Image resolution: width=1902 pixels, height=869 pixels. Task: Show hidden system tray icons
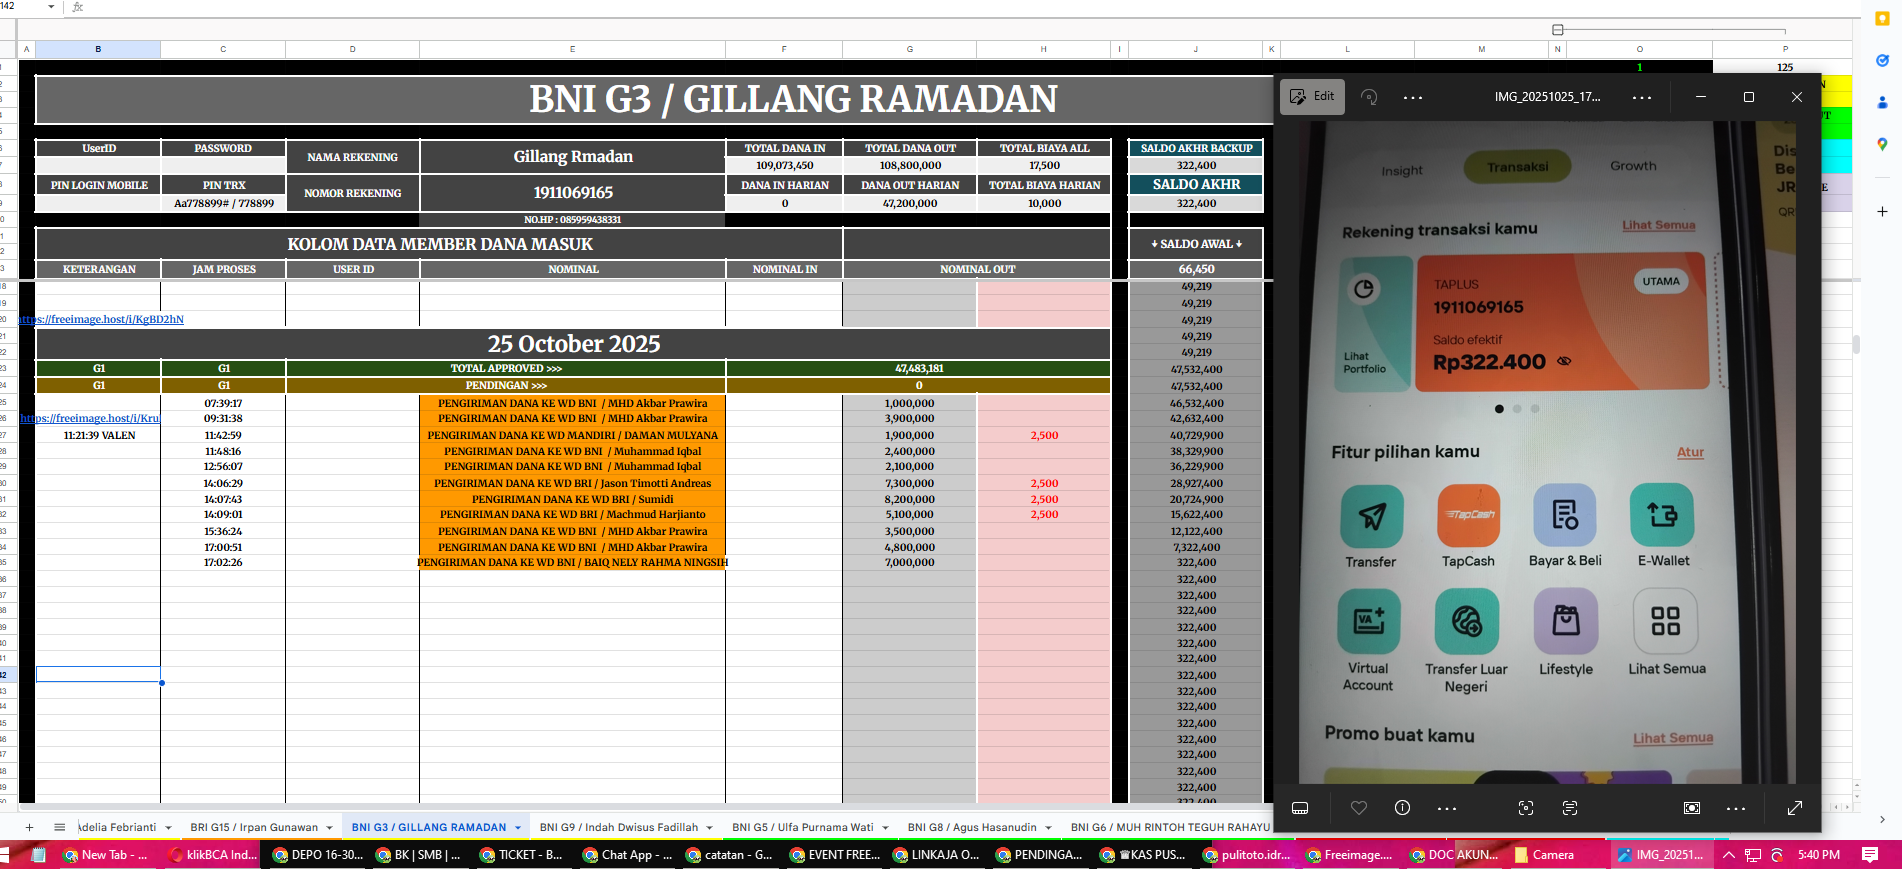(1728, 855)
